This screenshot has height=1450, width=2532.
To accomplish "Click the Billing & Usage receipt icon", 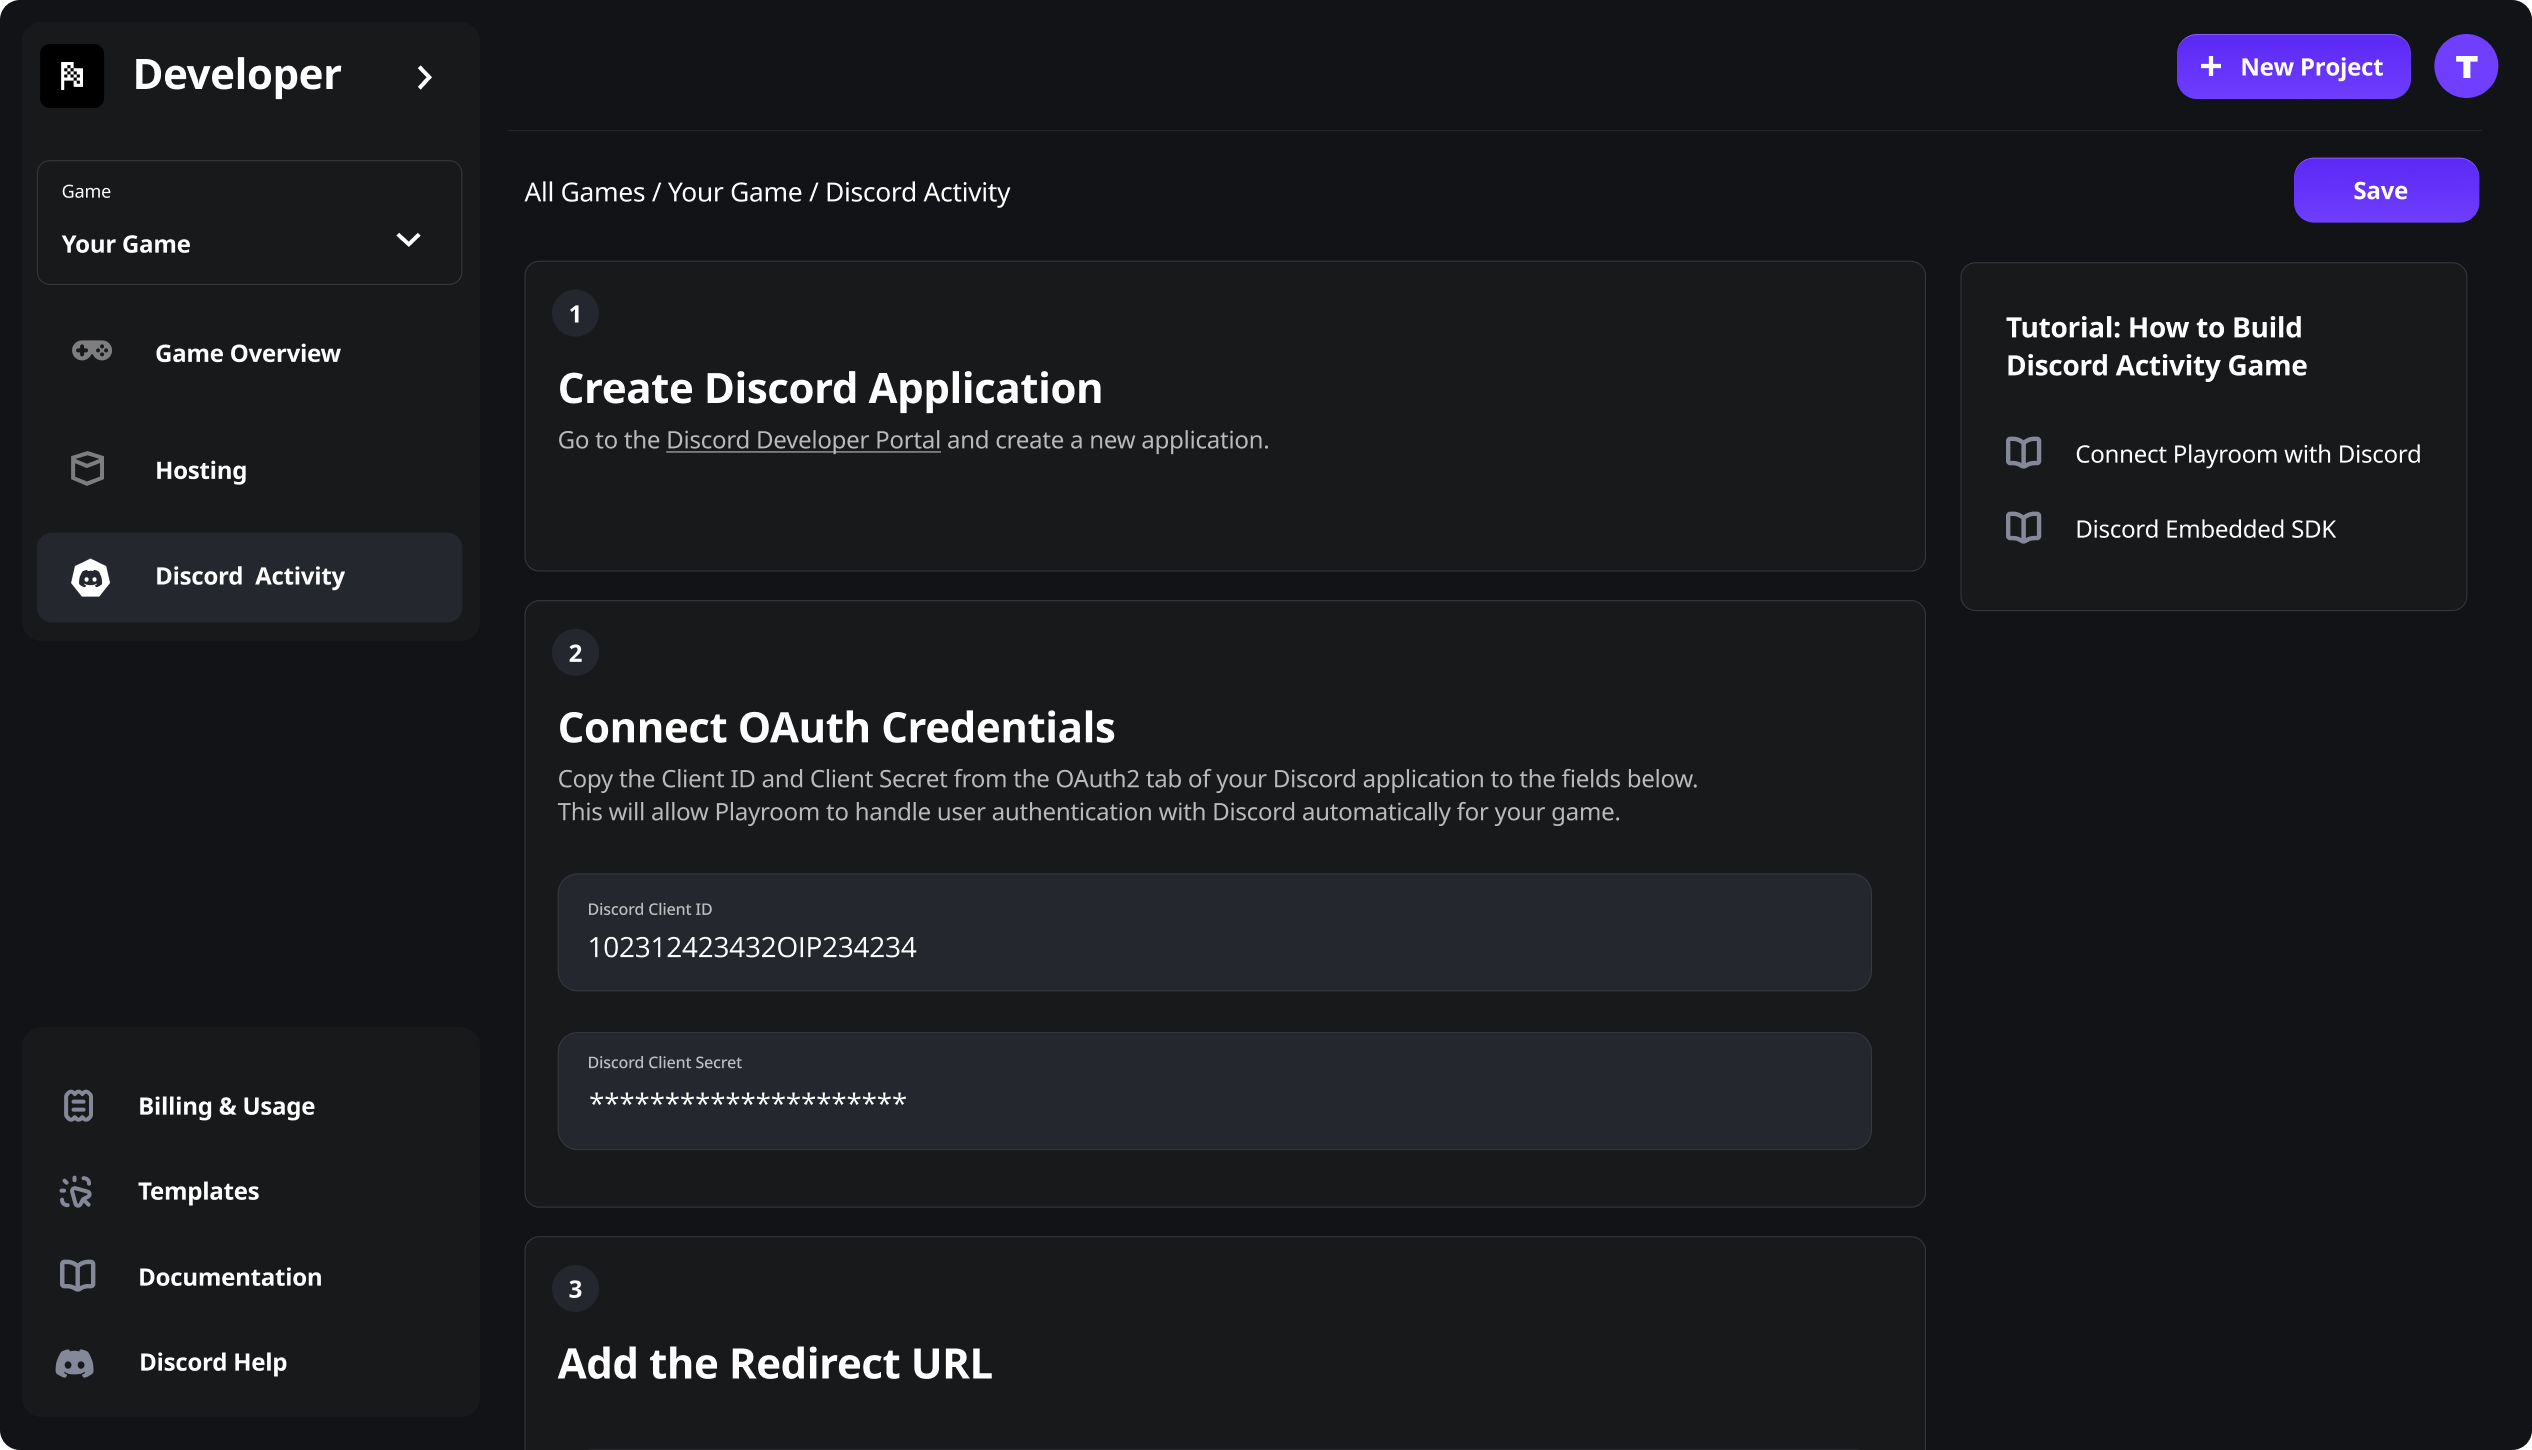I will point(78,1106).
